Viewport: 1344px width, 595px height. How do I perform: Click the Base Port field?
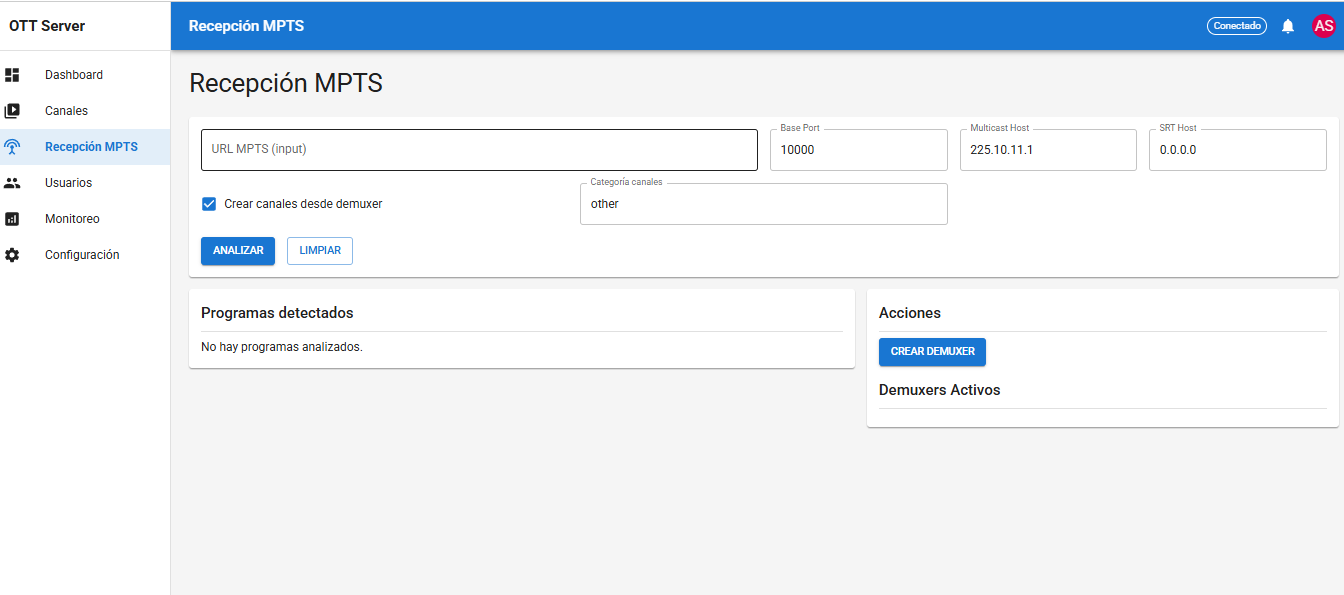[858, 150]
